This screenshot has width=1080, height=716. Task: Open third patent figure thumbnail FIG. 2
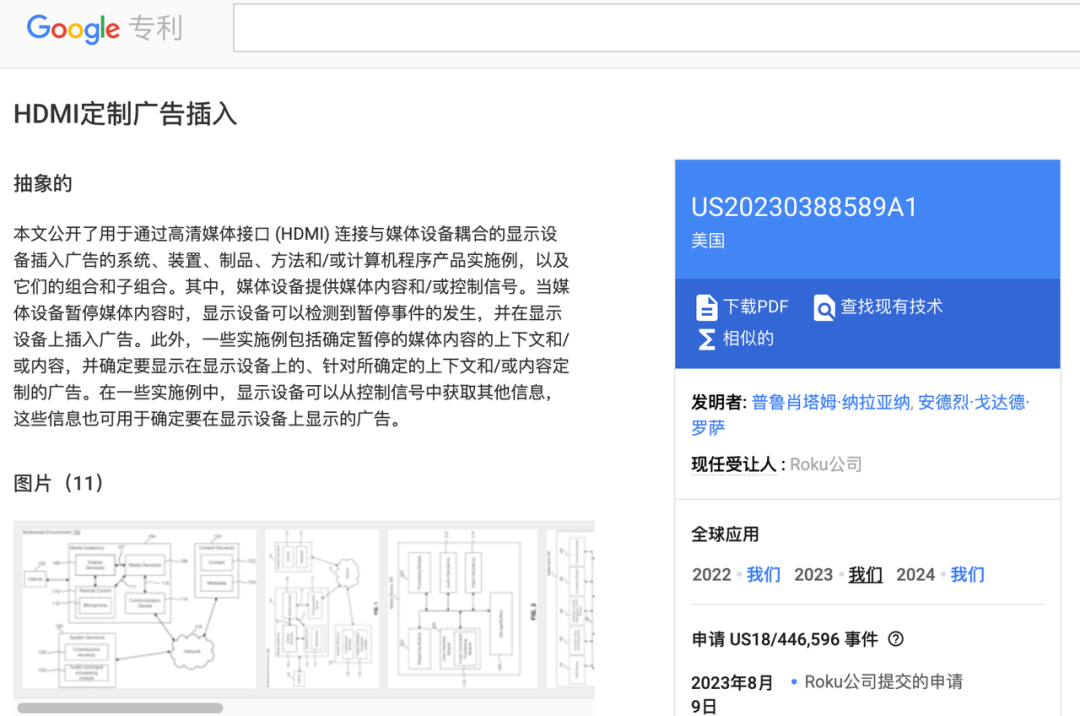(463, 609)
